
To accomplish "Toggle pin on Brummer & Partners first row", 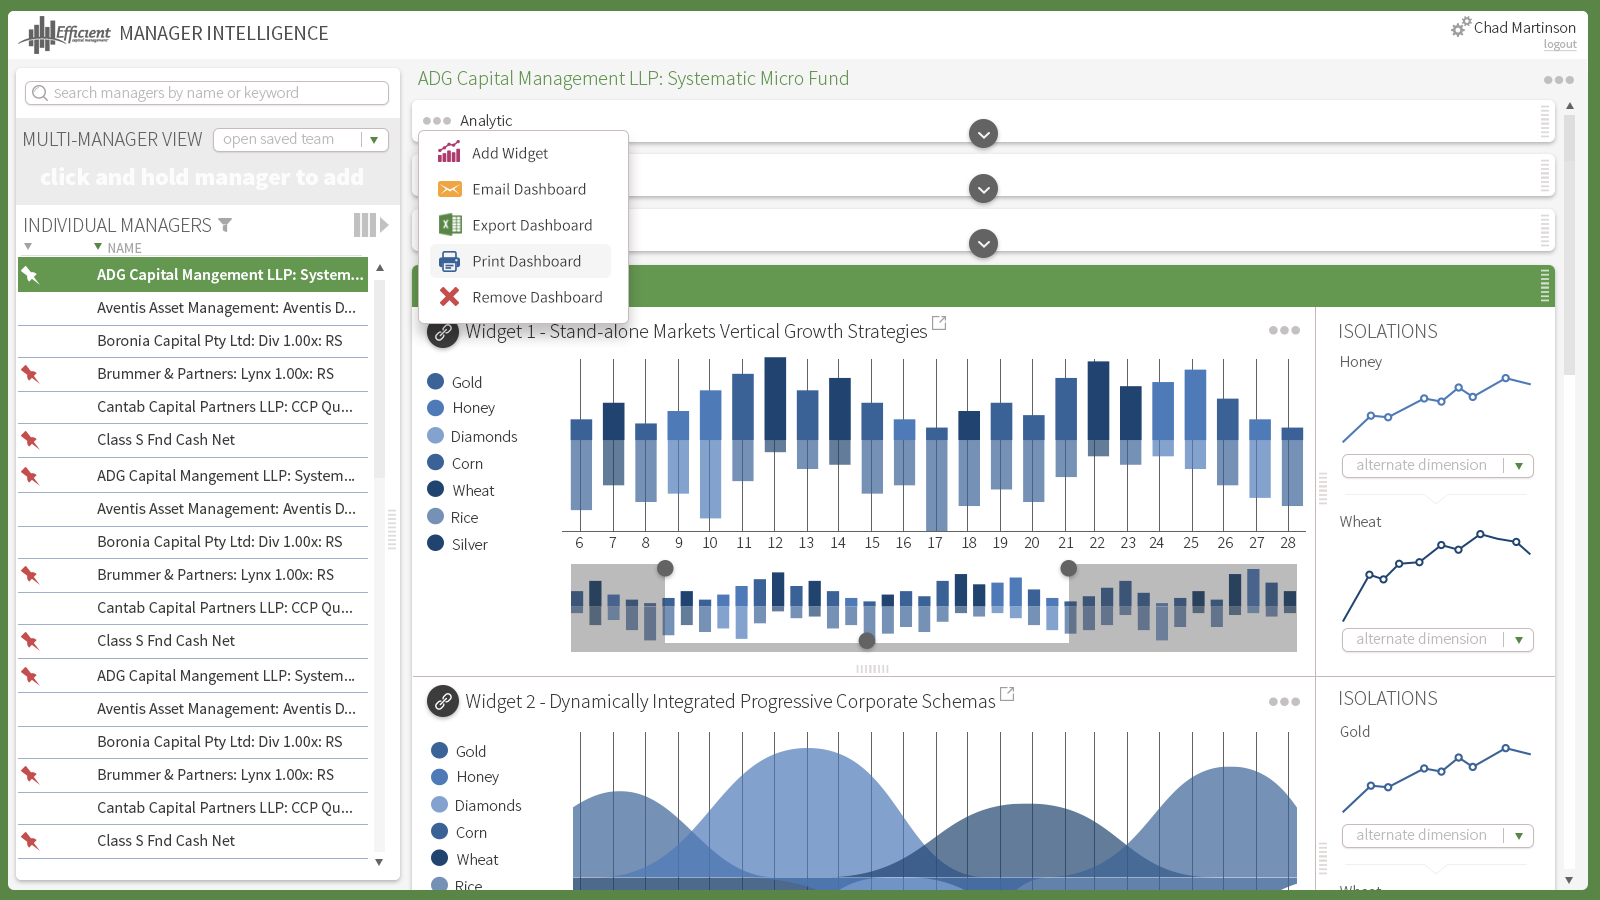I will coord(30,374).
